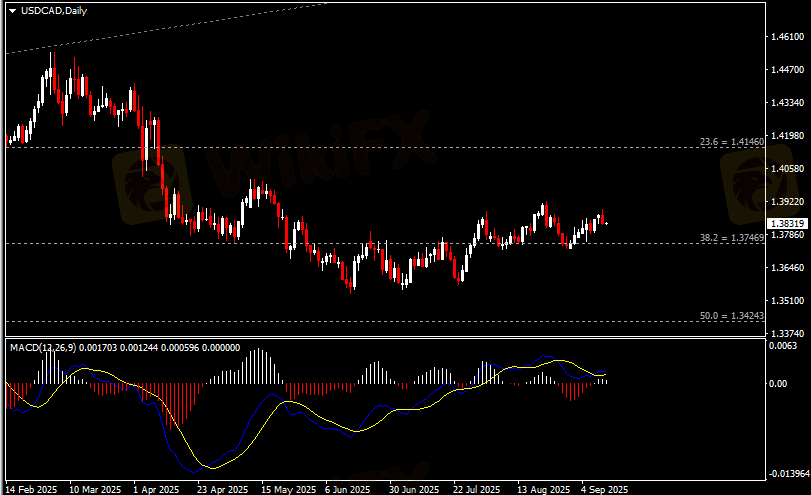Click price scale value 1.41980

click(x=787, y=136)
